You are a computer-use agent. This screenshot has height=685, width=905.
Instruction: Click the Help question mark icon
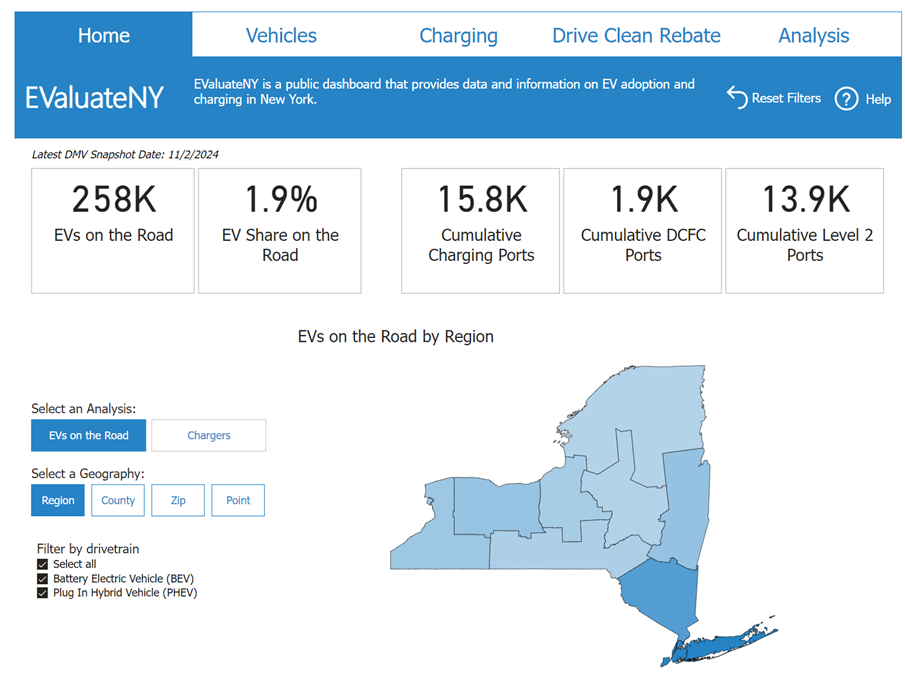click(x=846, y=99)
